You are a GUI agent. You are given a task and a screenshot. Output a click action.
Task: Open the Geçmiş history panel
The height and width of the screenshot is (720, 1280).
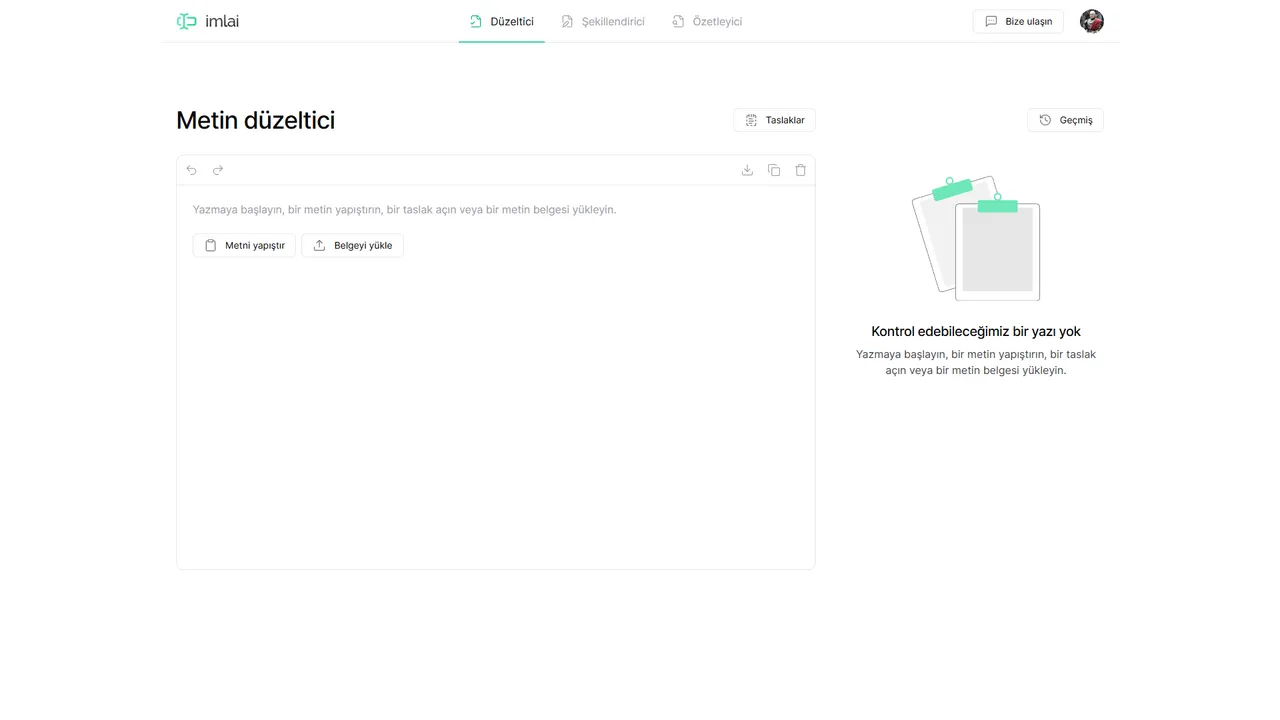[x=1065, y=119]
